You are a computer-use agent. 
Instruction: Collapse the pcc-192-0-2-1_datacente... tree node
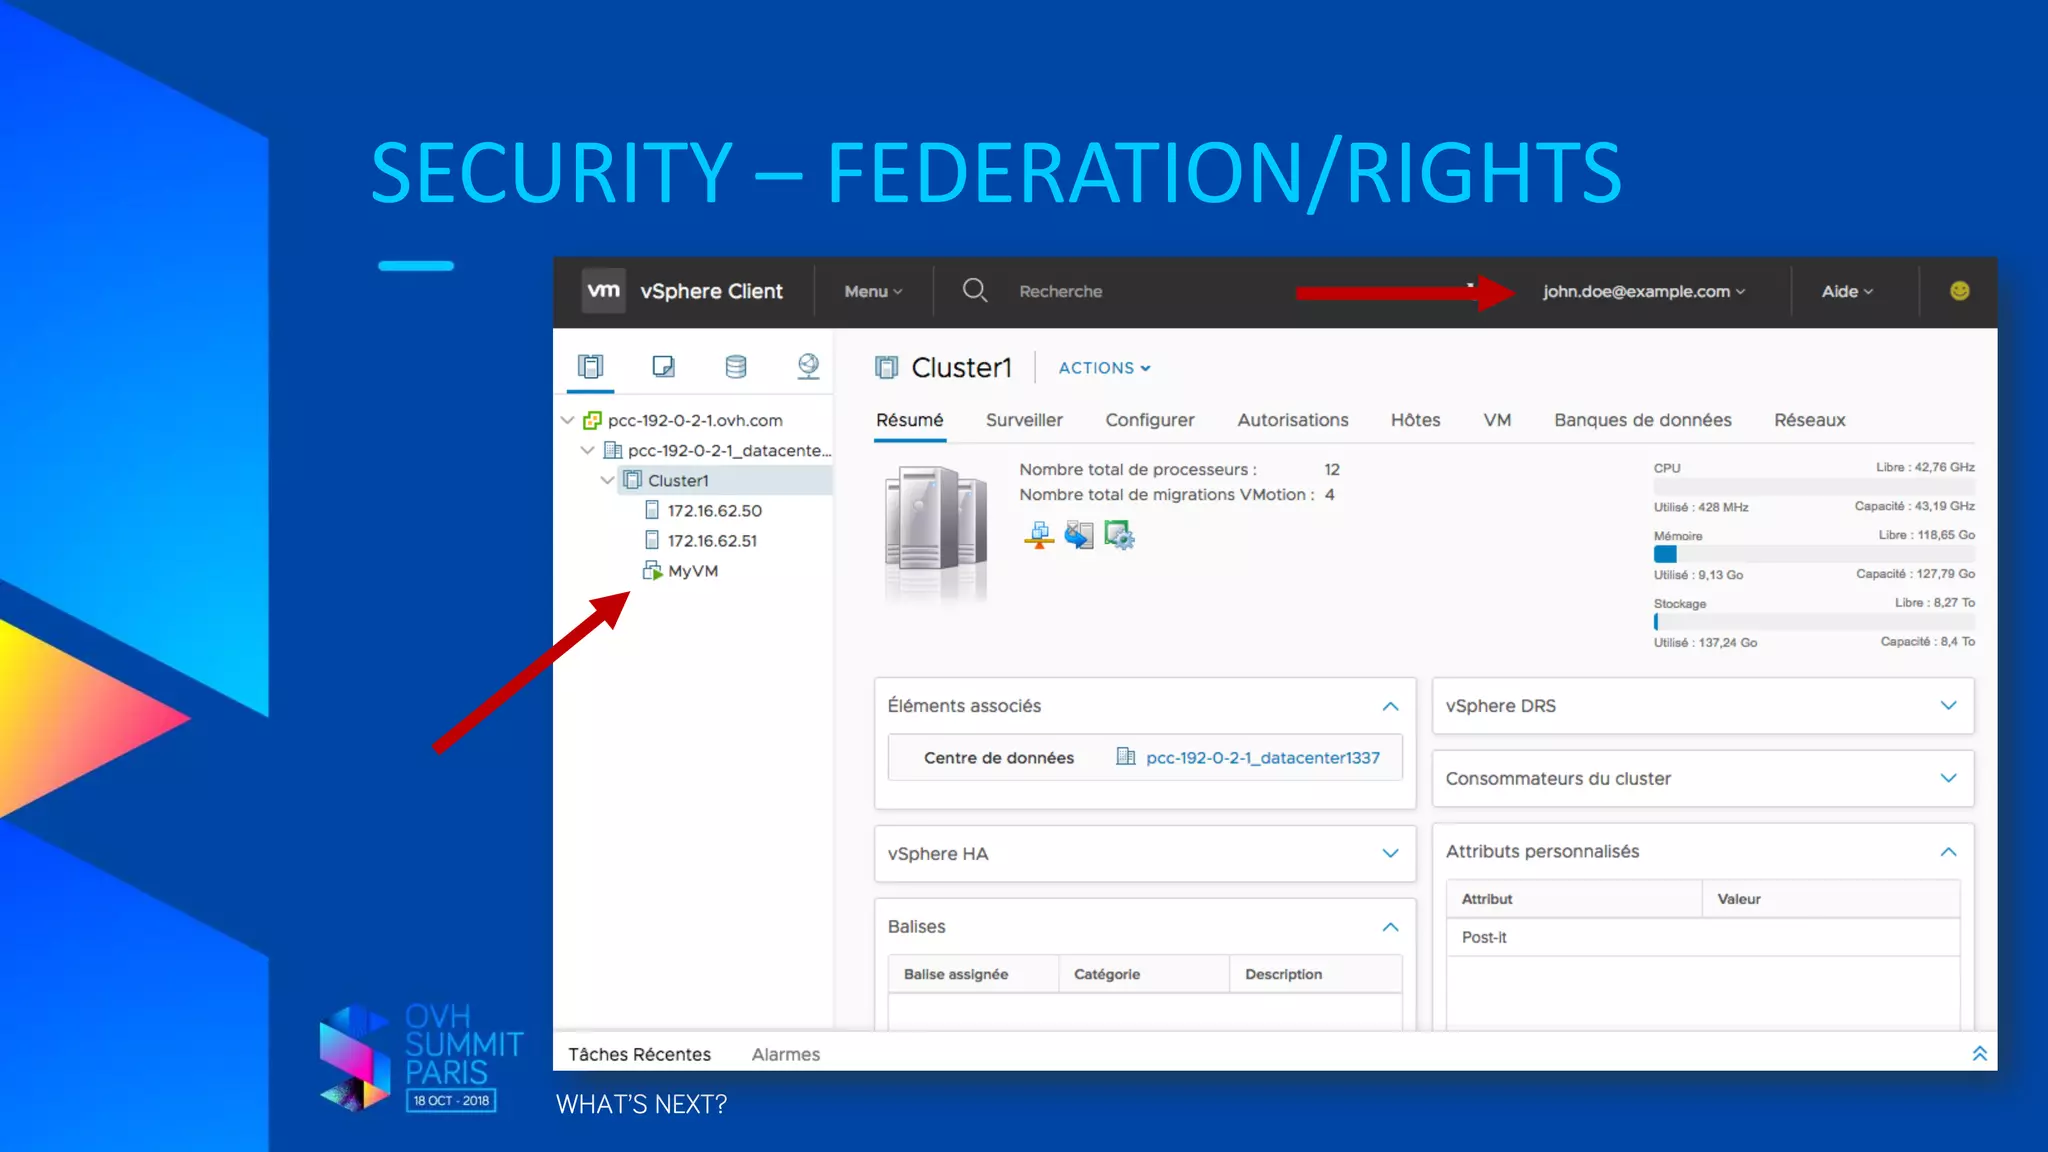pos(588,450)
